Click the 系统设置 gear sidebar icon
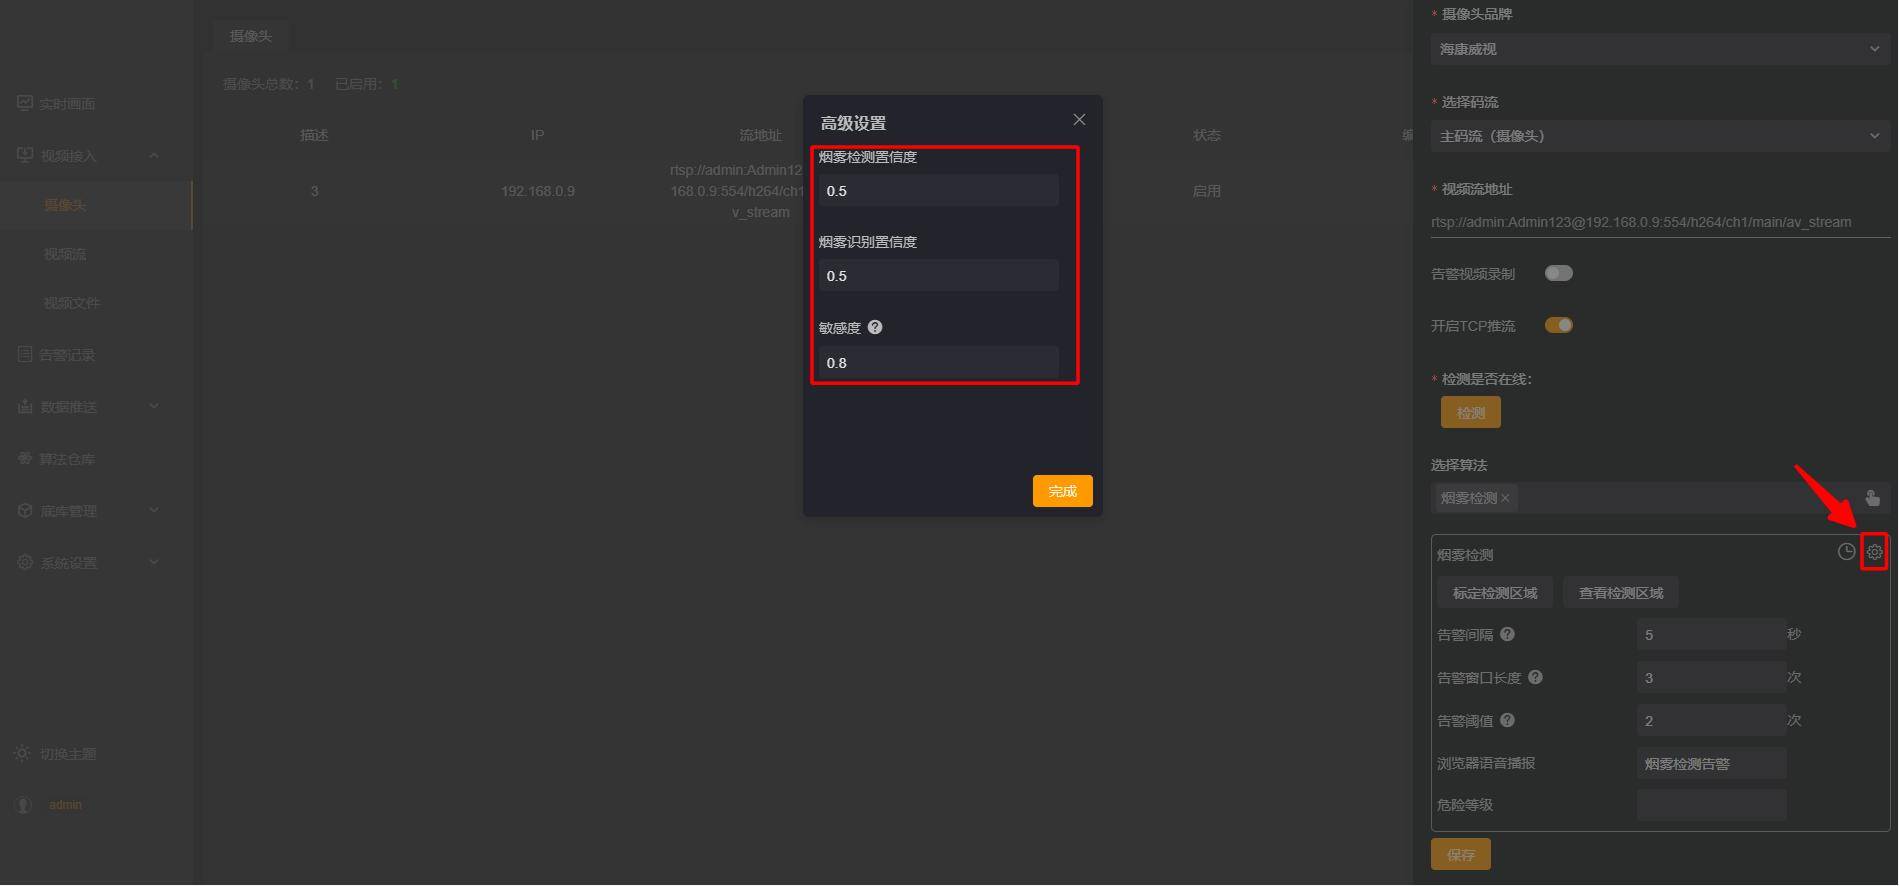 click(25, 562)
